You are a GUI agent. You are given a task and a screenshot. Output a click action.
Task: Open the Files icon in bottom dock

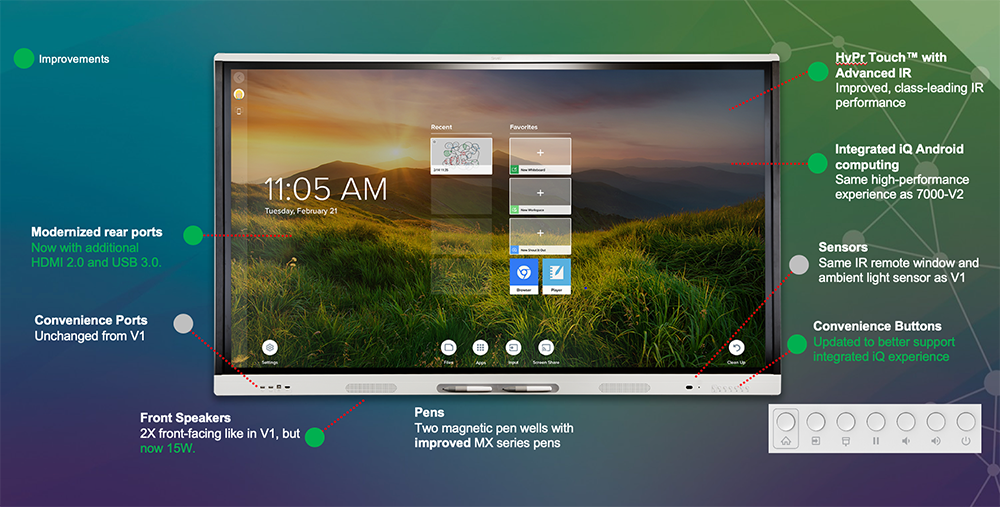click(x=448, y=347)
